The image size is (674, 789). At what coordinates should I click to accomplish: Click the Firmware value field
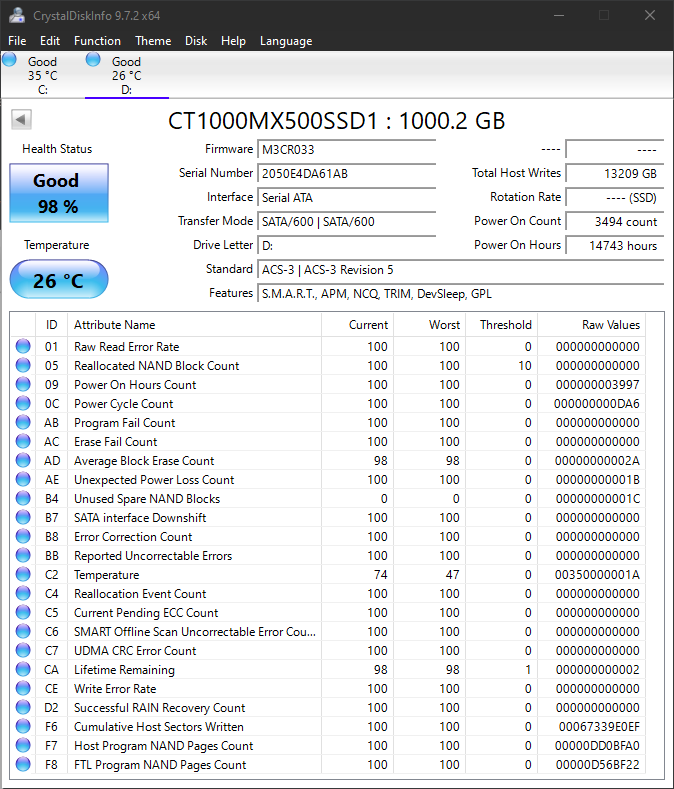(x=346, y=149)
